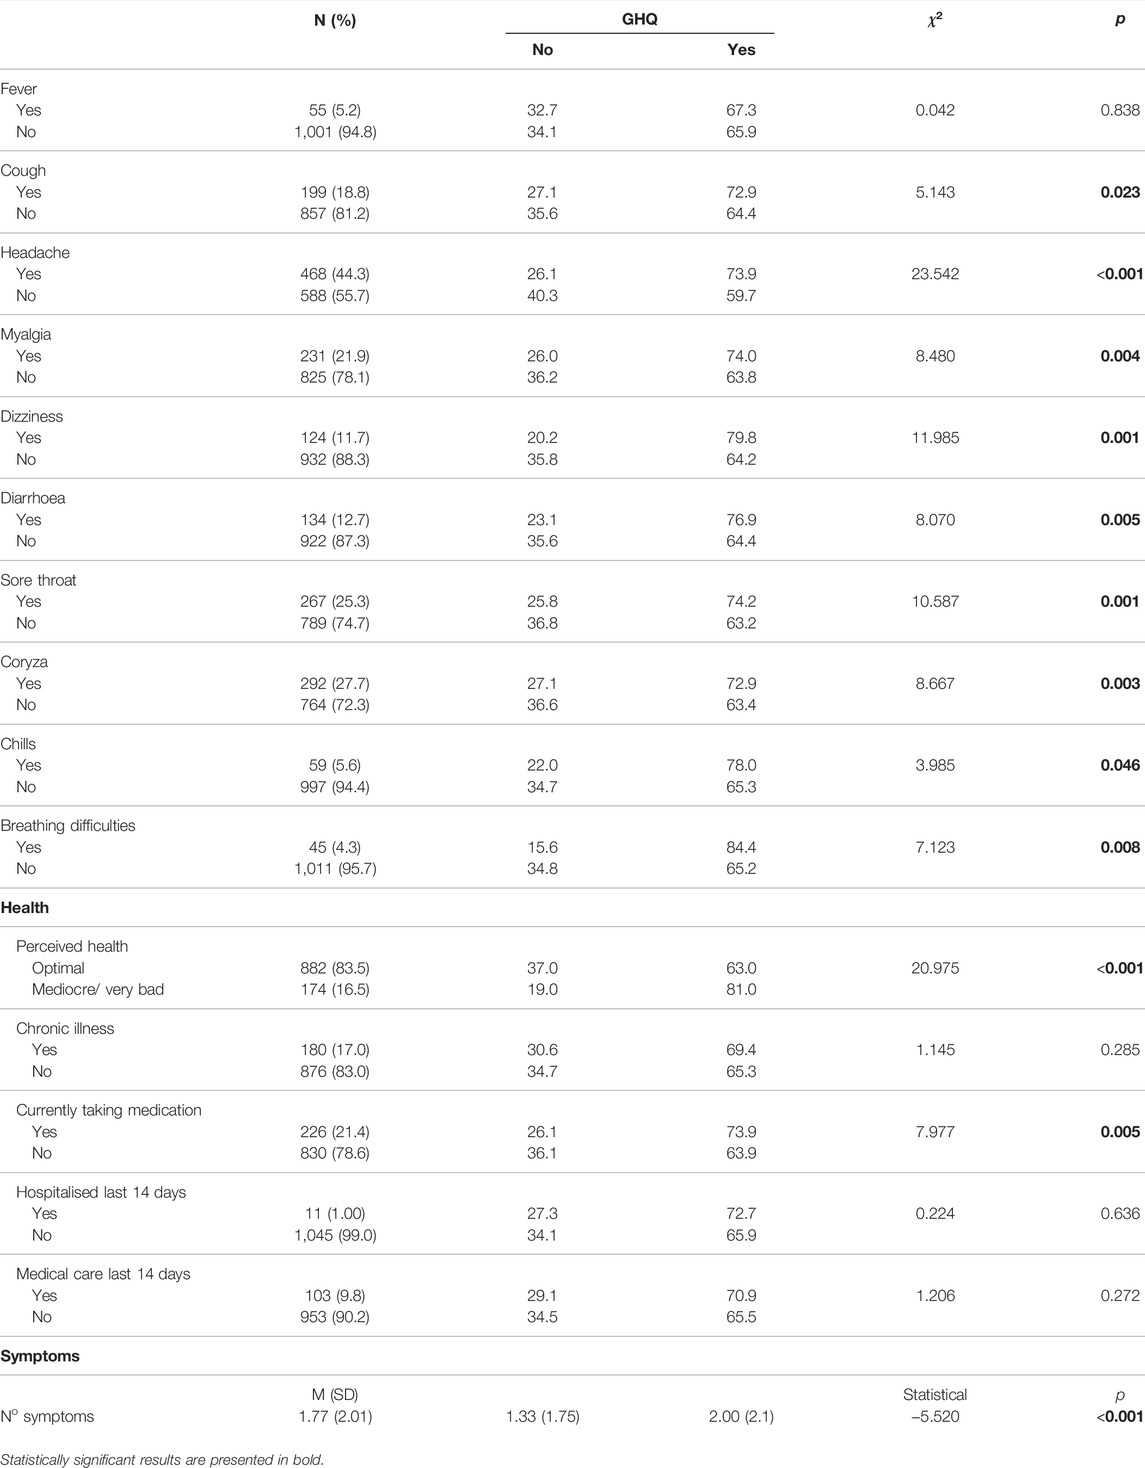Click the Myalgia row label
The height and width of the screenshot is (1468, 1145).
click(x=26, y=335)
